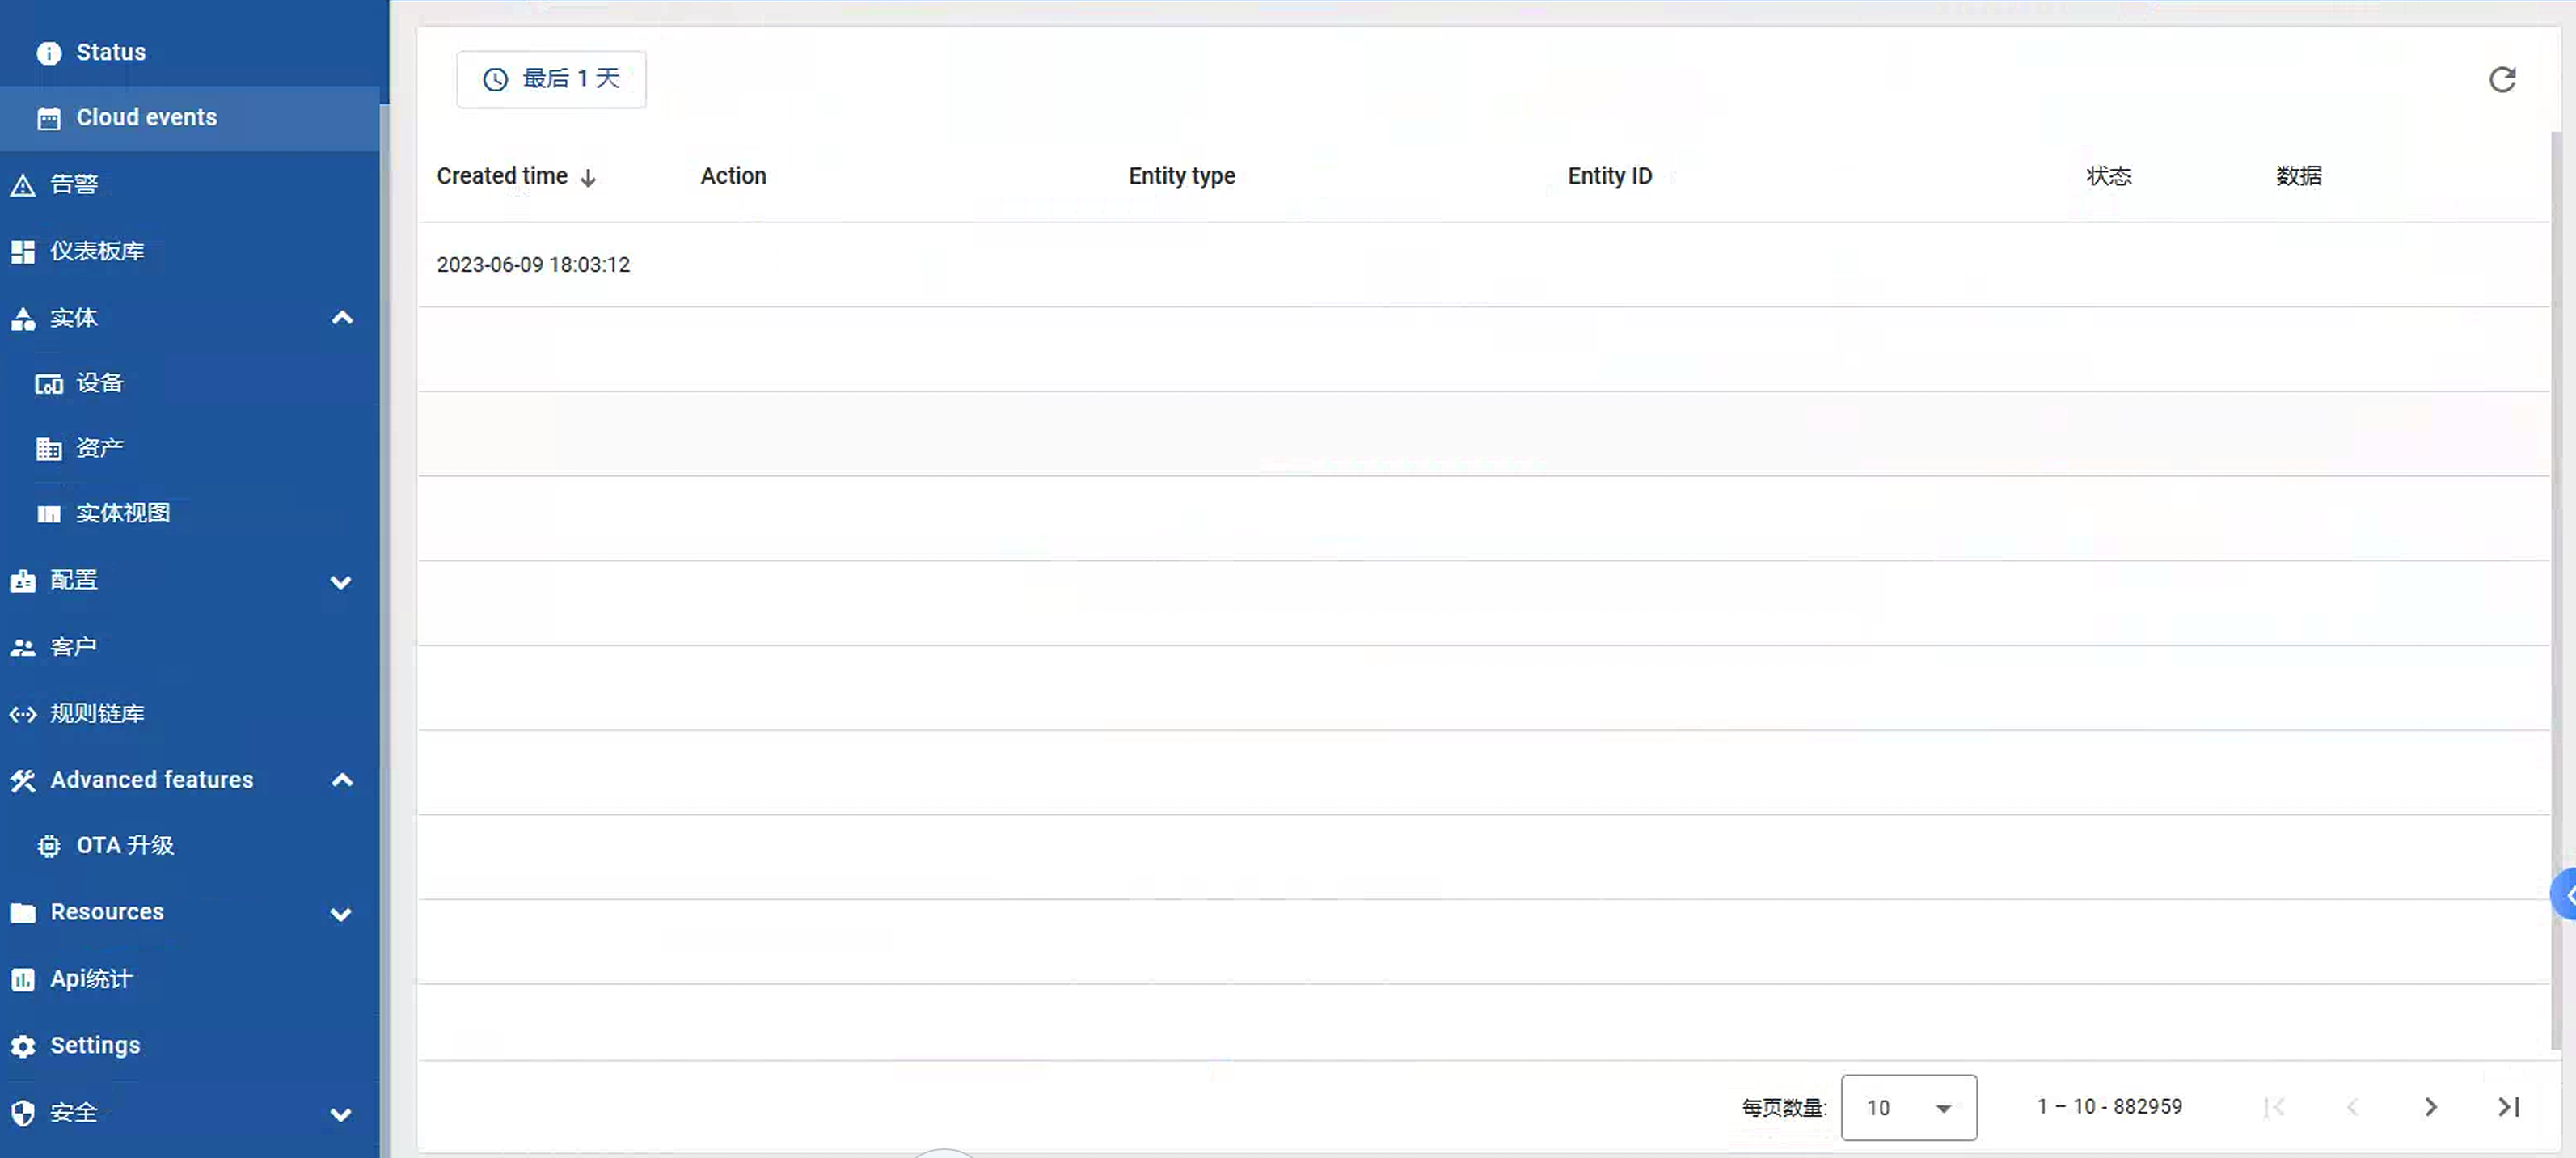The width and height of the screenshot is (2576, 1158).
Task: Expand the 配置 profiles group
Action: tap(341, 581)
